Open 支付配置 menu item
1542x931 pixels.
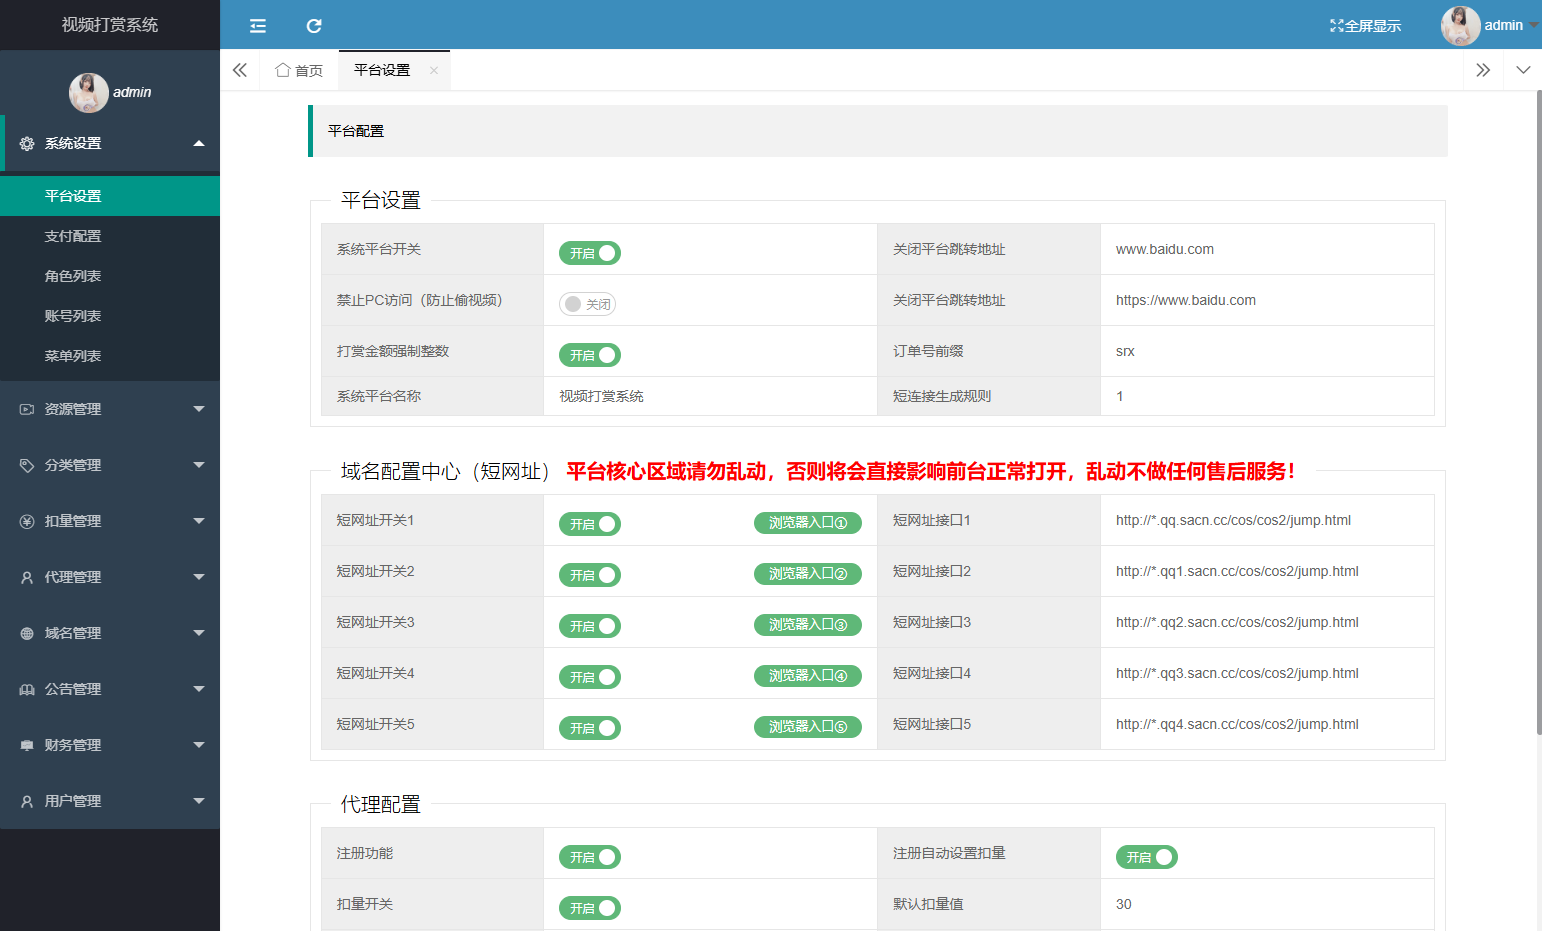coord(110,236)
